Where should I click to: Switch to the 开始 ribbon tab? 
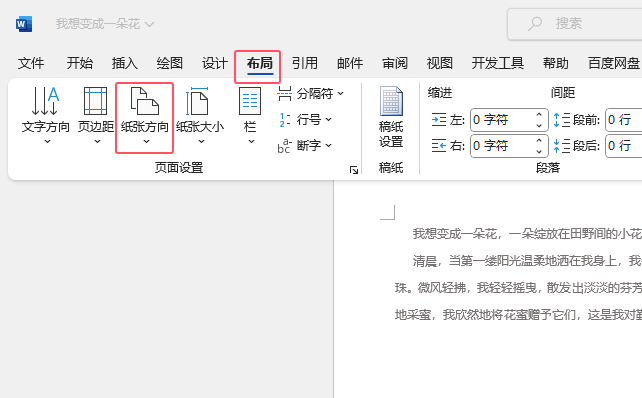pyautogui.click(x=79, y=63)
